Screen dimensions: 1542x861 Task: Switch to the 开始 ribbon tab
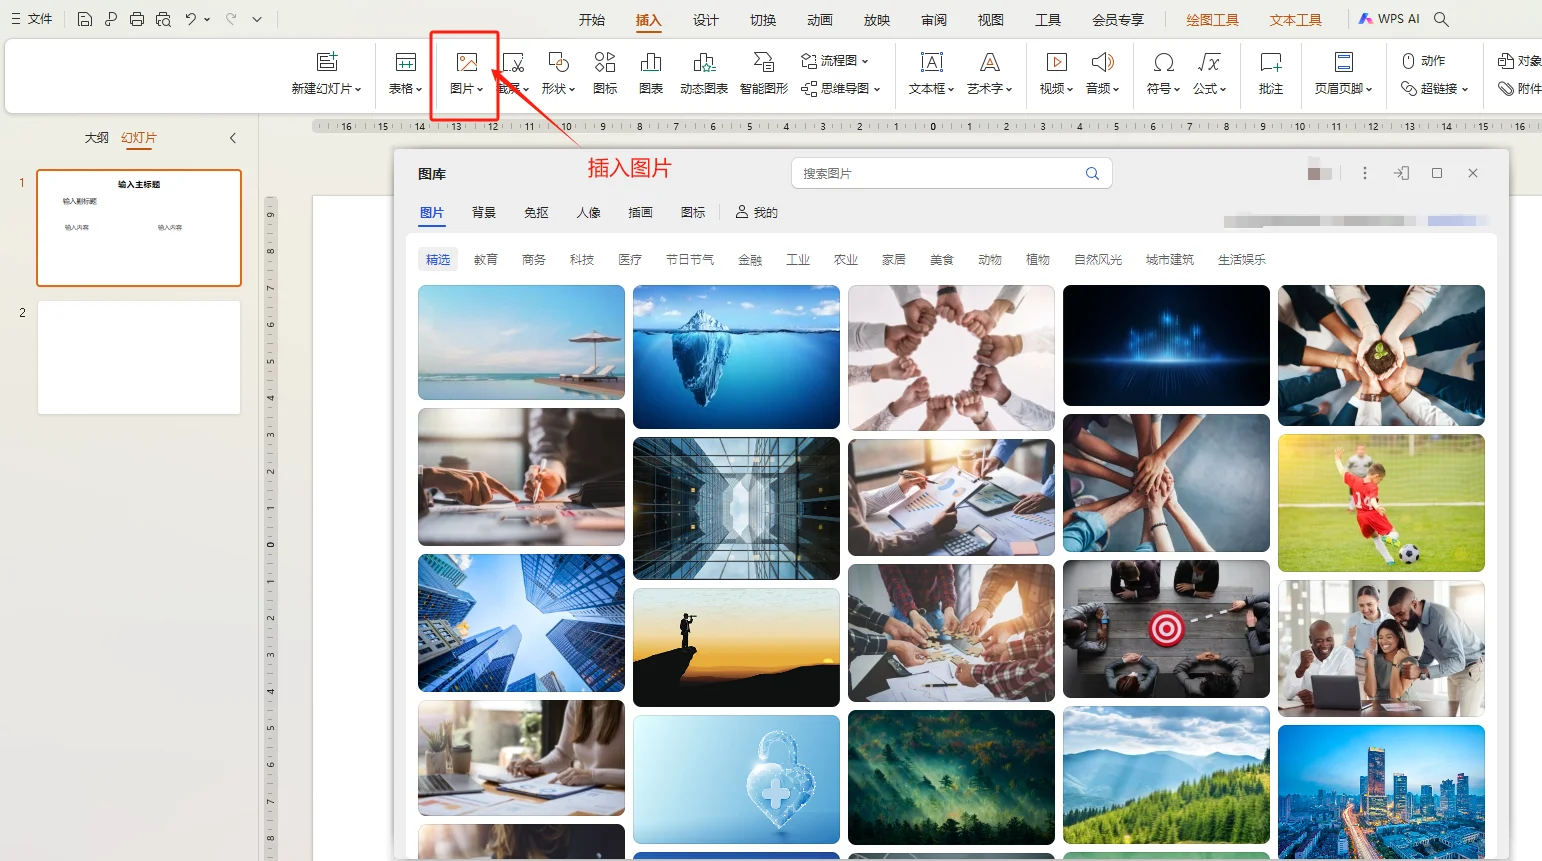pos(592,20)
